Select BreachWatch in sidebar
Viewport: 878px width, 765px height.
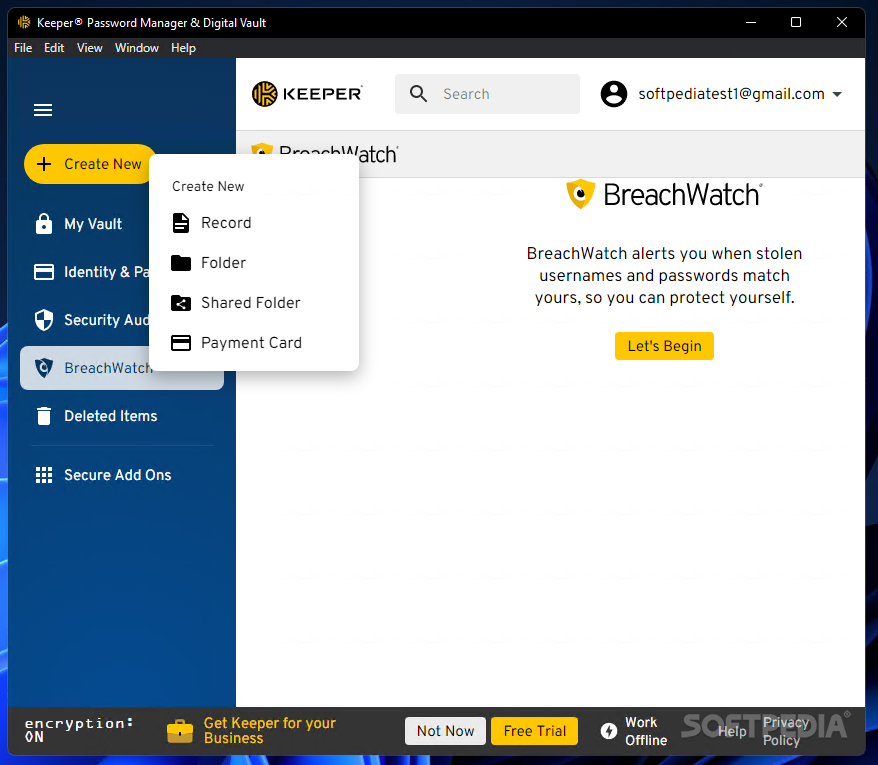(x=84, y=367)
